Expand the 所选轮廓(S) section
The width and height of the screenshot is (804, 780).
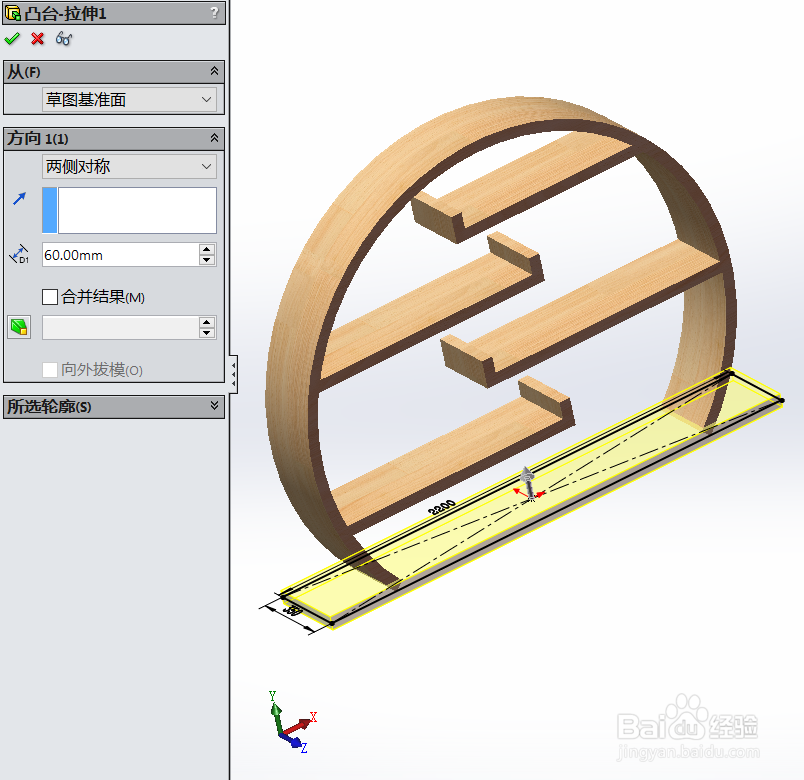pyautogui.click(x=213, y=407)
